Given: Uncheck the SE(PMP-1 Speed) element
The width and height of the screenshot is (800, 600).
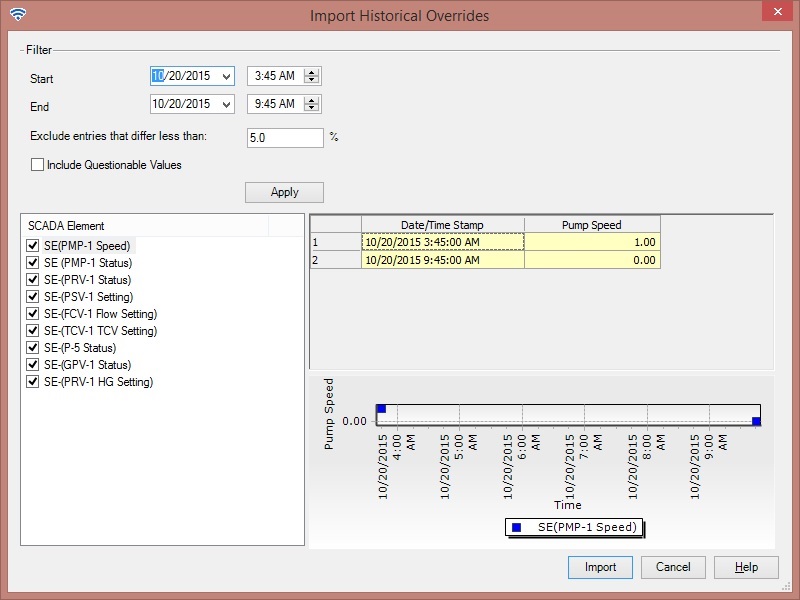Looking at the screenshot, I should [x=33, y=246].
